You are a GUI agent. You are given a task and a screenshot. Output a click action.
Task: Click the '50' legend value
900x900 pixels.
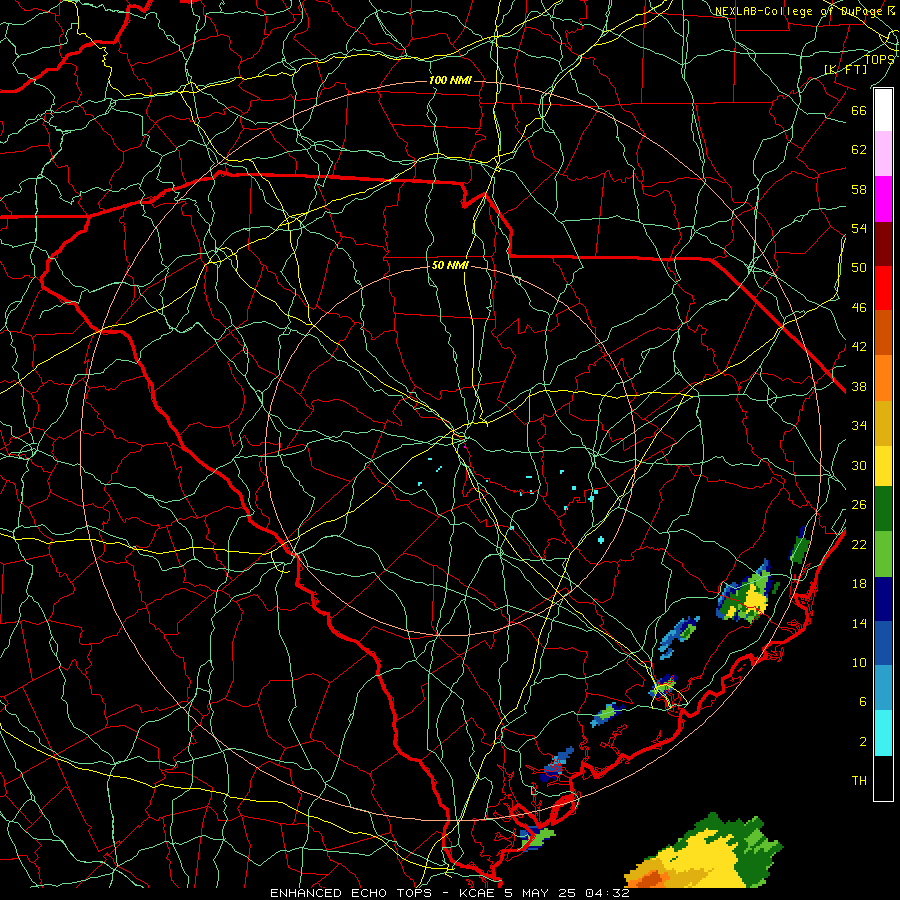(x=859, y=268)
